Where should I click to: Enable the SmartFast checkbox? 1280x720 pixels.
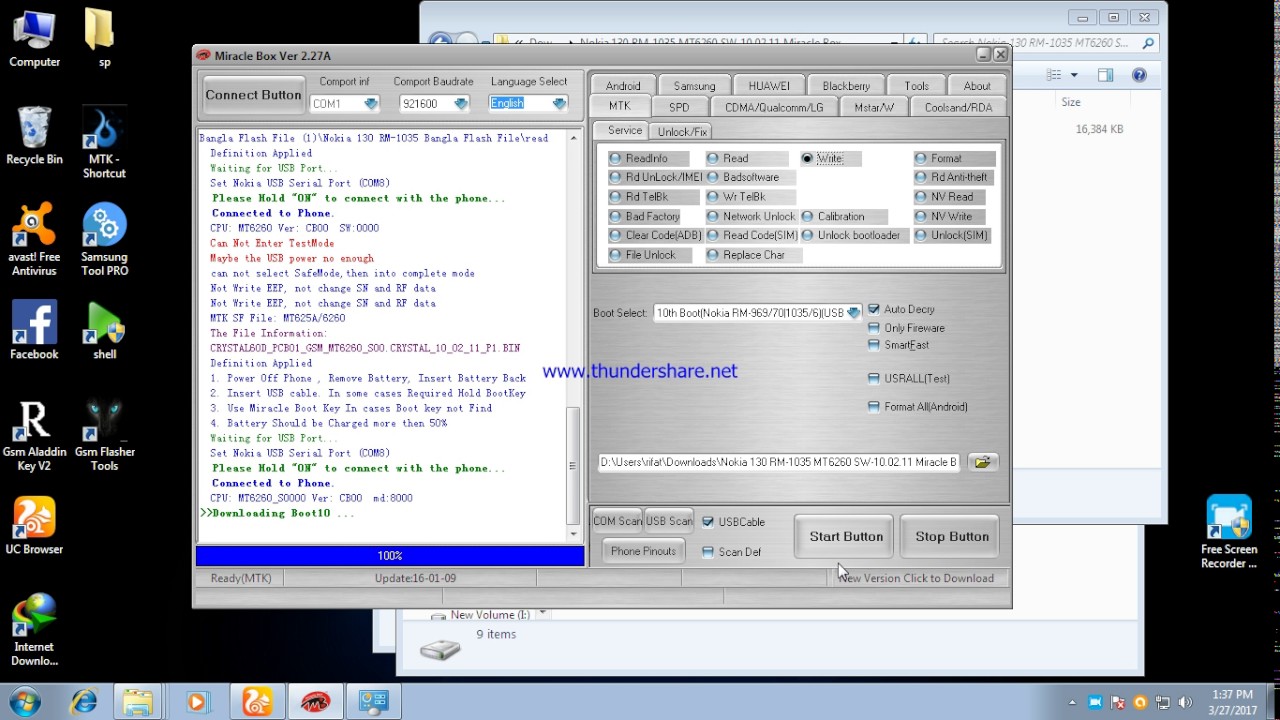[898, 345]
